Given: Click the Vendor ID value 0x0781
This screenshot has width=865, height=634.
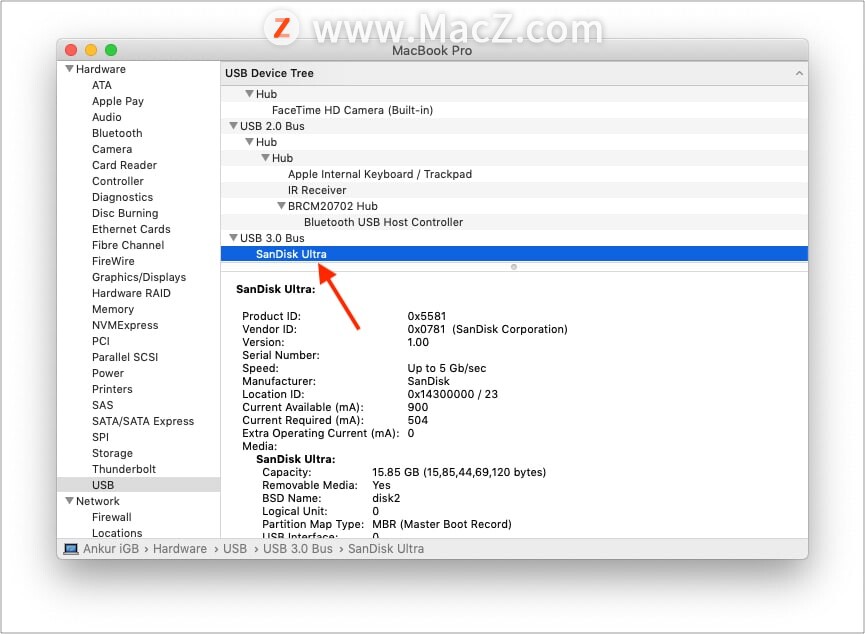Looking at the screenshot, I should coord(426,329).
